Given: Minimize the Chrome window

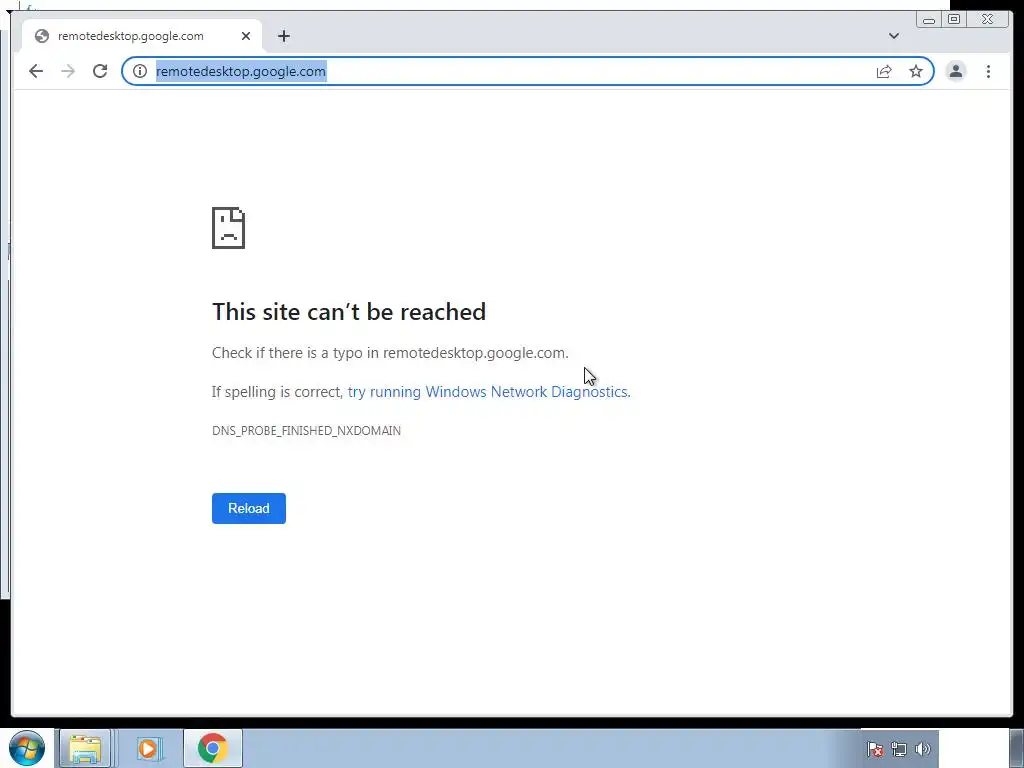Looking at the screenshot, I should (x=929, y=20).
